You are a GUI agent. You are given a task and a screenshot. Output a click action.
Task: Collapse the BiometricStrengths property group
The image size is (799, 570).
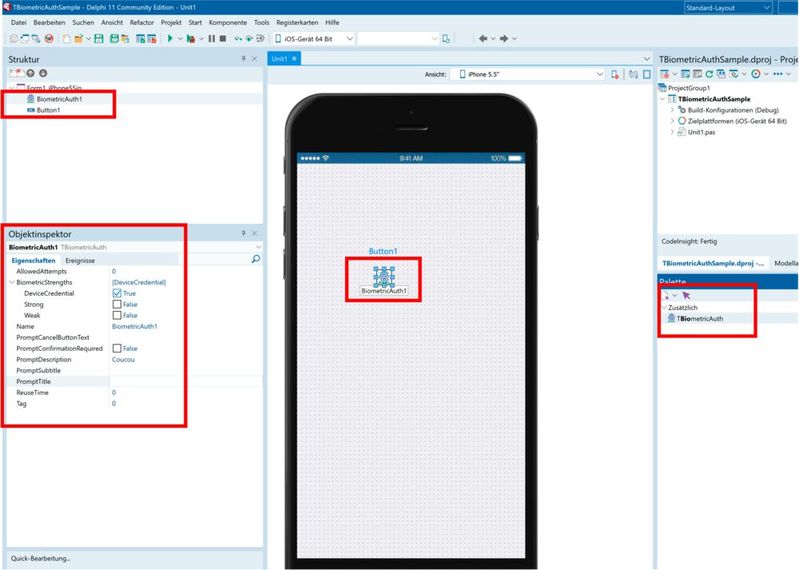pos(12,282)
